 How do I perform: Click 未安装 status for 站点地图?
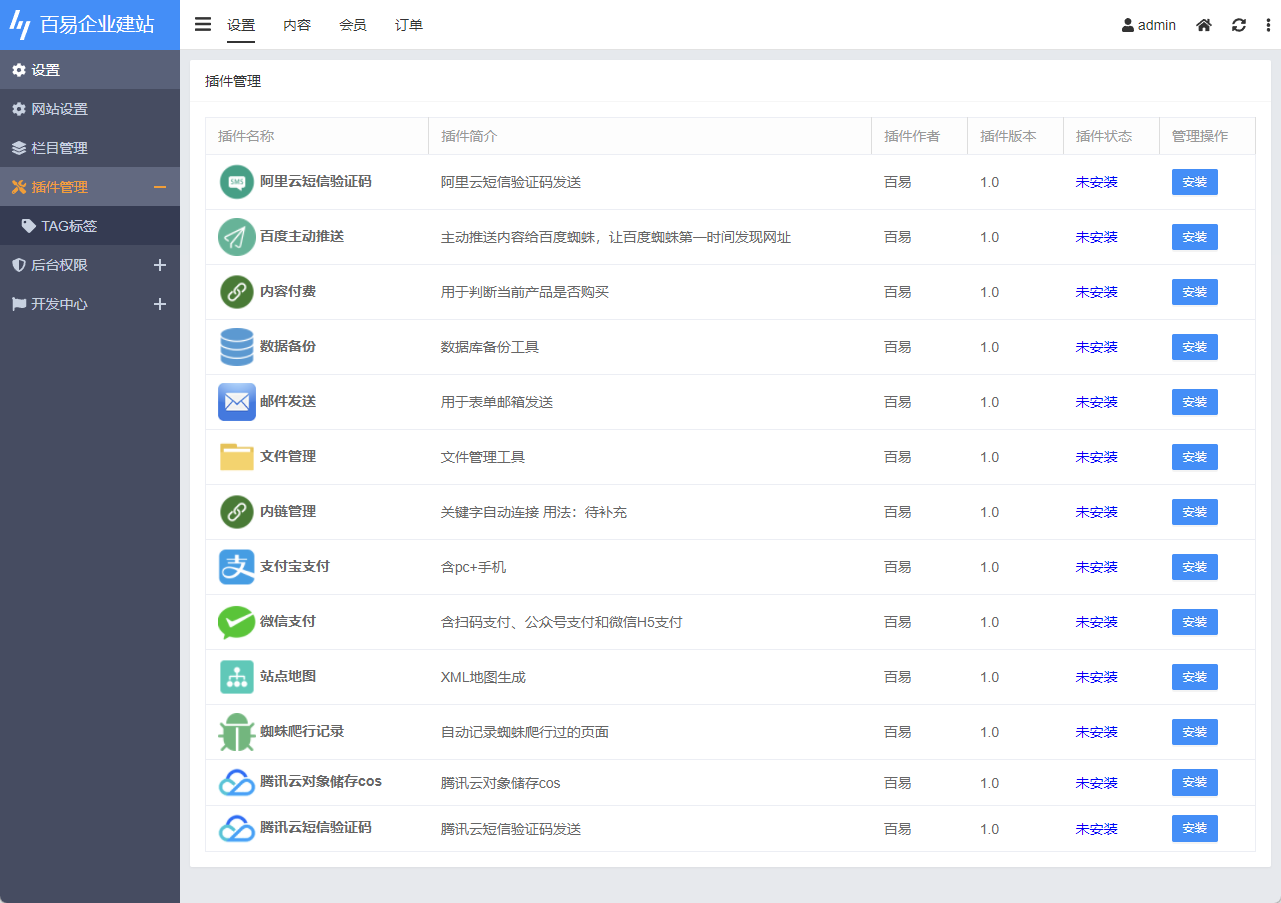point(1096,678)
